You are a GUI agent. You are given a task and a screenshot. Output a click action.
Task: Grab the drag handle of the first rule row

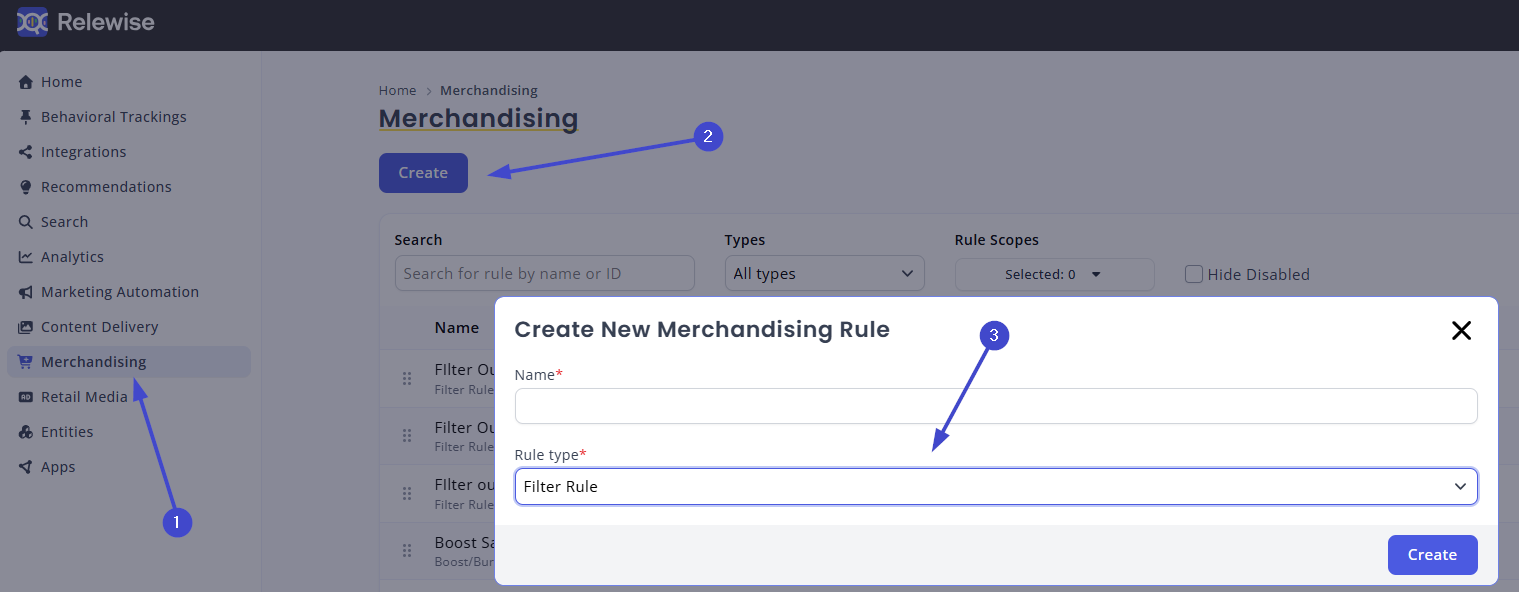(407, 378)
